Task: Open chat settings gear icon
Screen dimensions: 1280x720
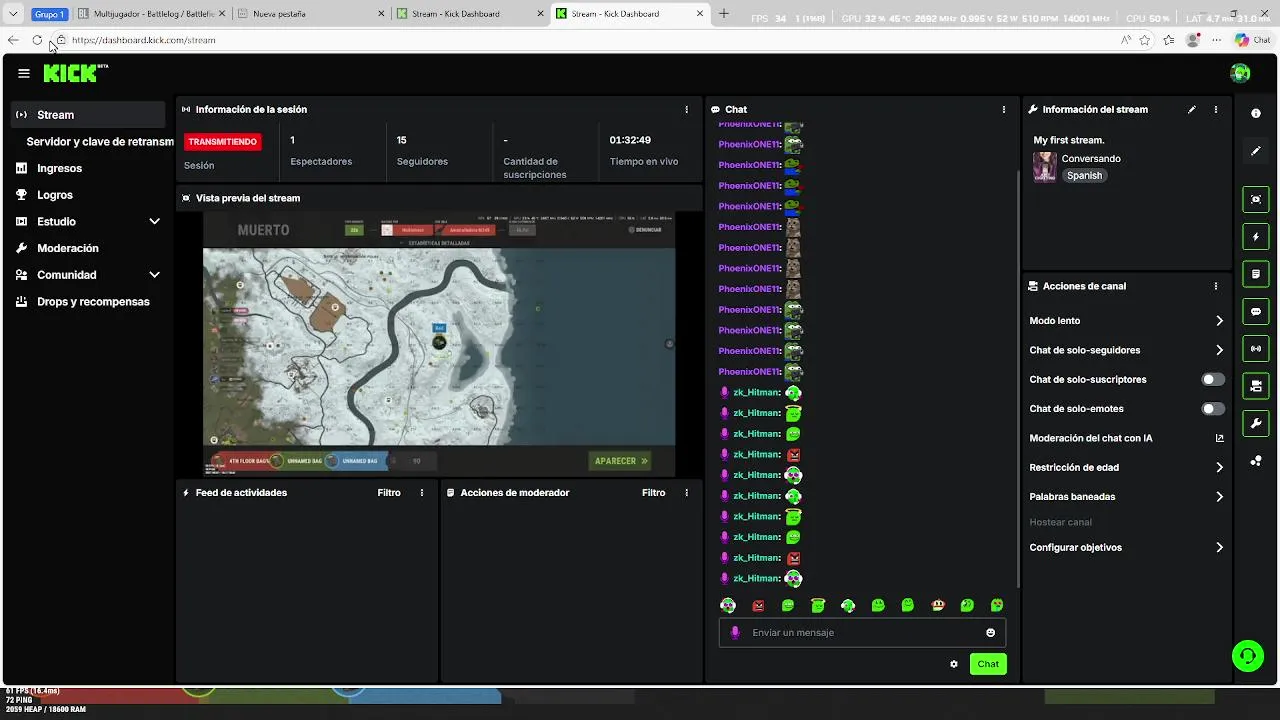Action: tap(954, 664)
